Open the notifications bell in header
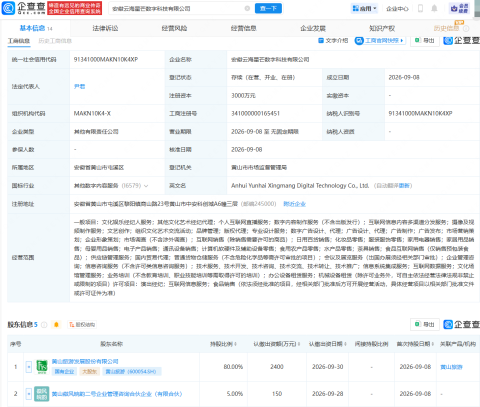This screenshot has width=480, height=407. pos(434,8)
